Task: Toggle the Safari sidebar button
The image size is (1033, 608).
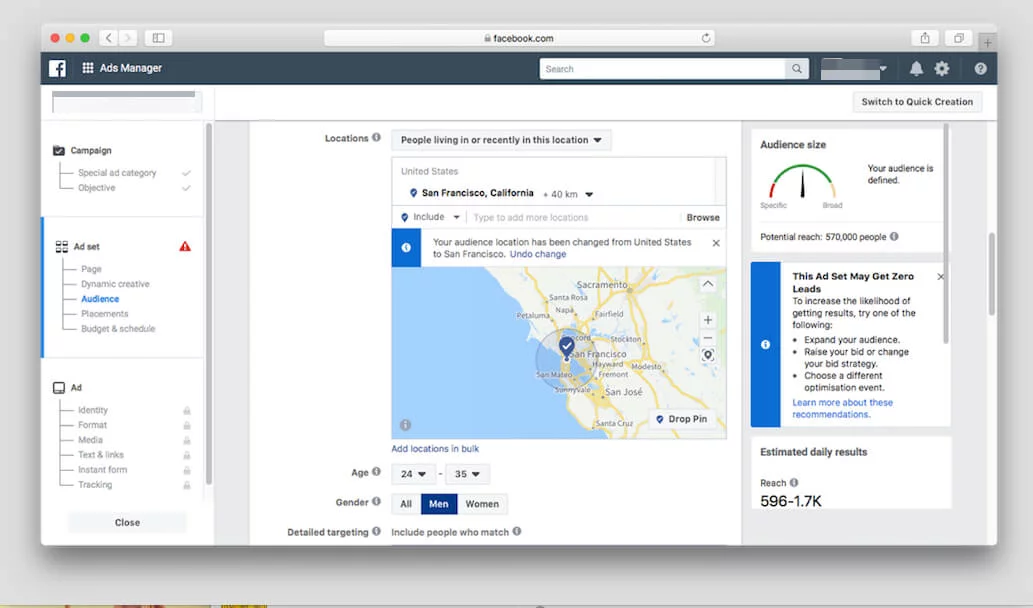Action: [158, 38]
